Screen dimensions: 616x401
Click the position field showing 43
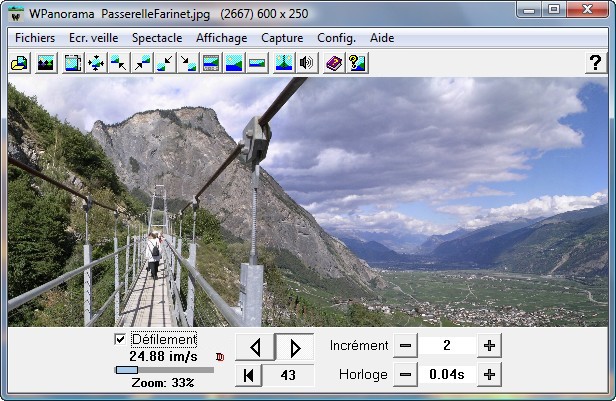(x=288, y=375)
